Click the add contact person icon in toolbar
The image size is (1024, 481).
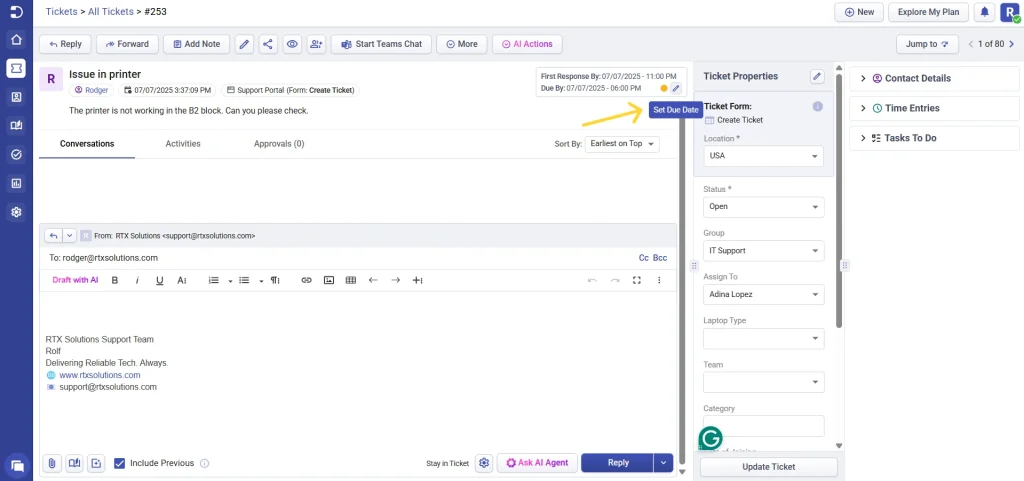coord(316,44)
